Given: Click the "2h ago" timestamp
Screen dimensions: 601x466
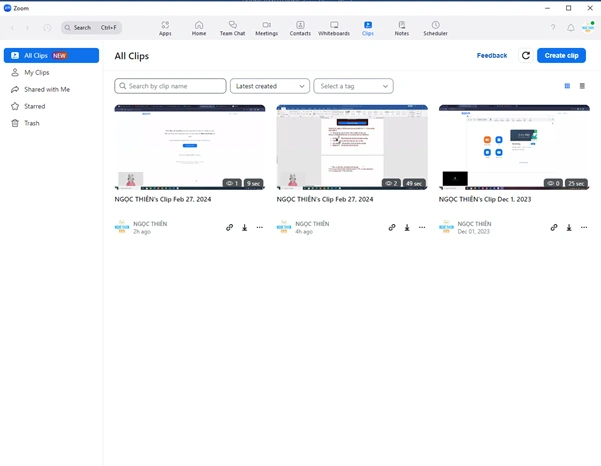Looking at the screenshot, I should coord(142,231).
